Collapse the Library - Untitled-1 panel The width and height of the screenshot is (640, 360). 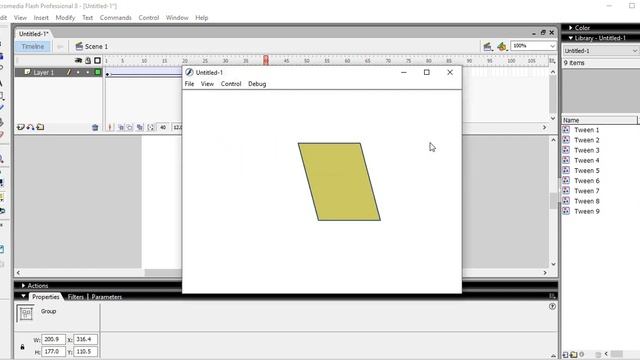pyautogui.click(x=571, y=38)
